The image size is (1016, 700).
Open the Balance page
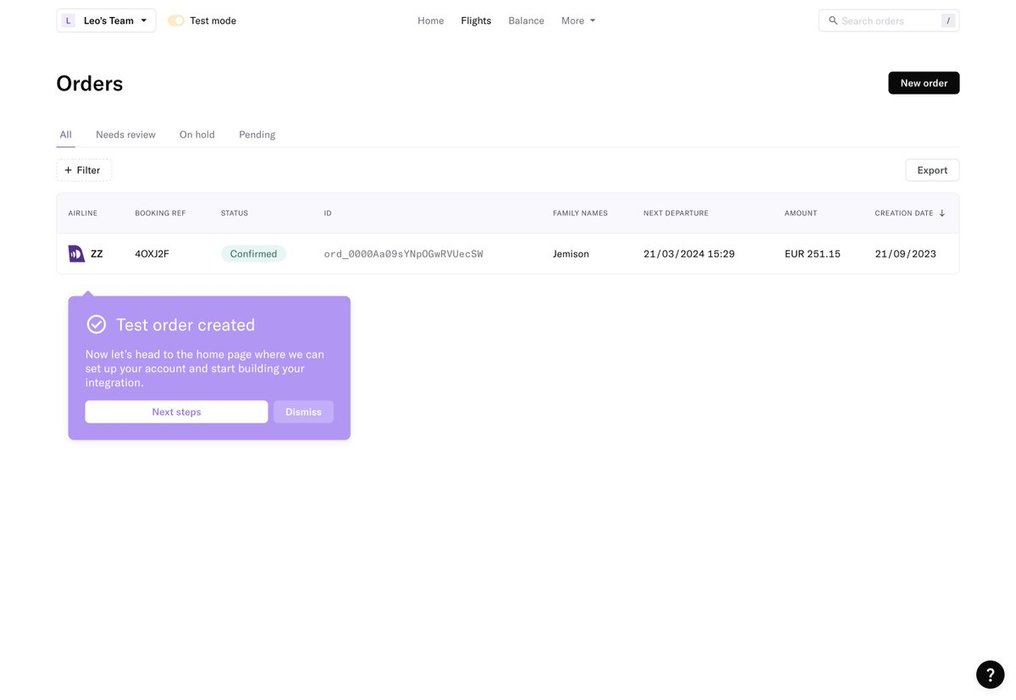point(526,21)
